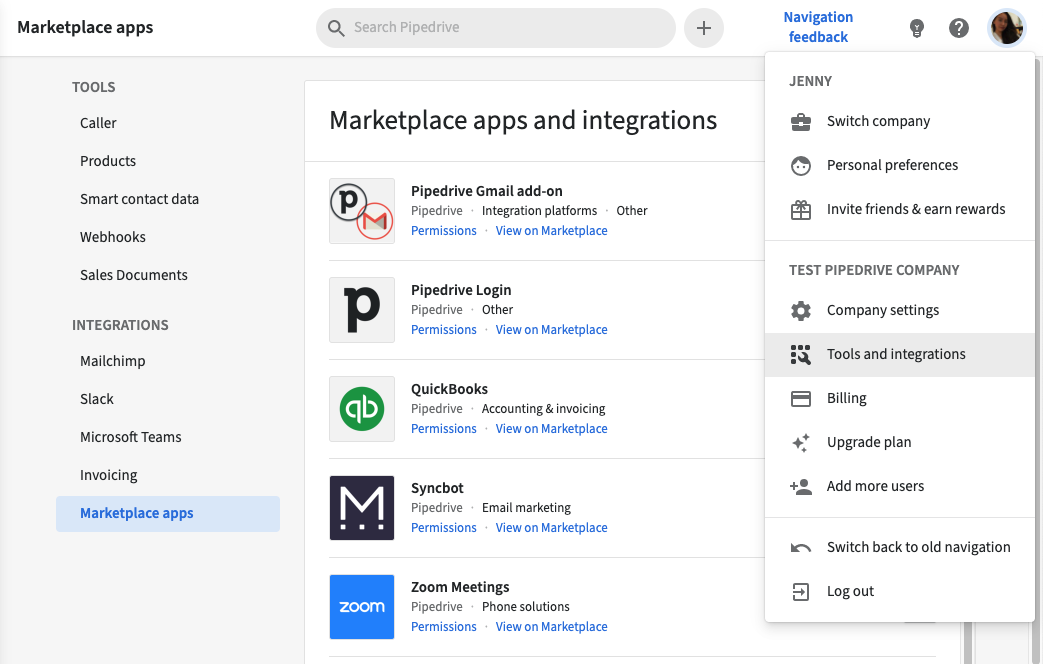
Task: Click the Personal preferences face icon
Action: click(x=801, y=166)
